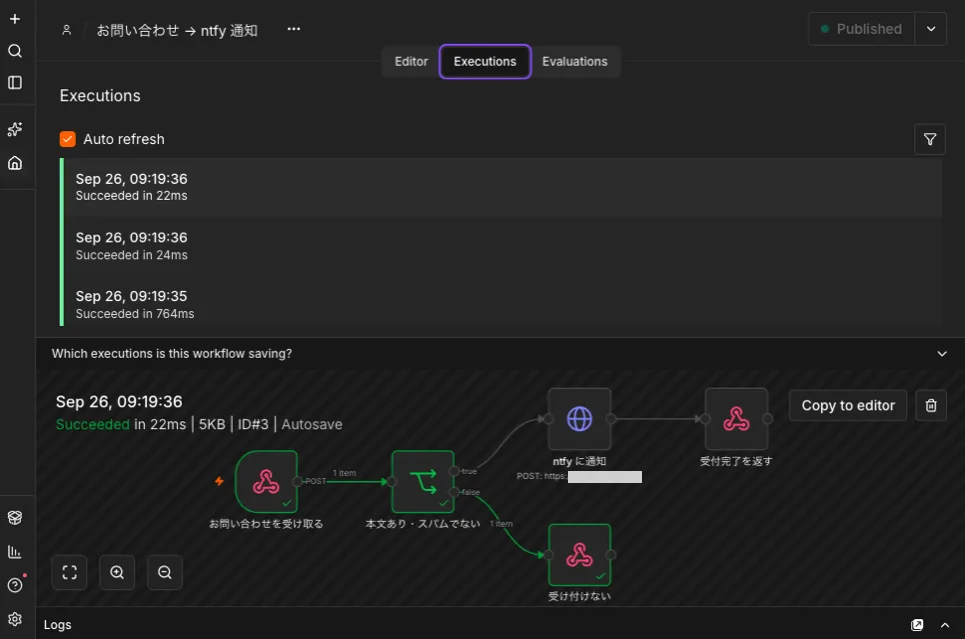Viewport: 965px width, 639px height.
Task: Click the user icon beside the workflow name
Action: 66,30
